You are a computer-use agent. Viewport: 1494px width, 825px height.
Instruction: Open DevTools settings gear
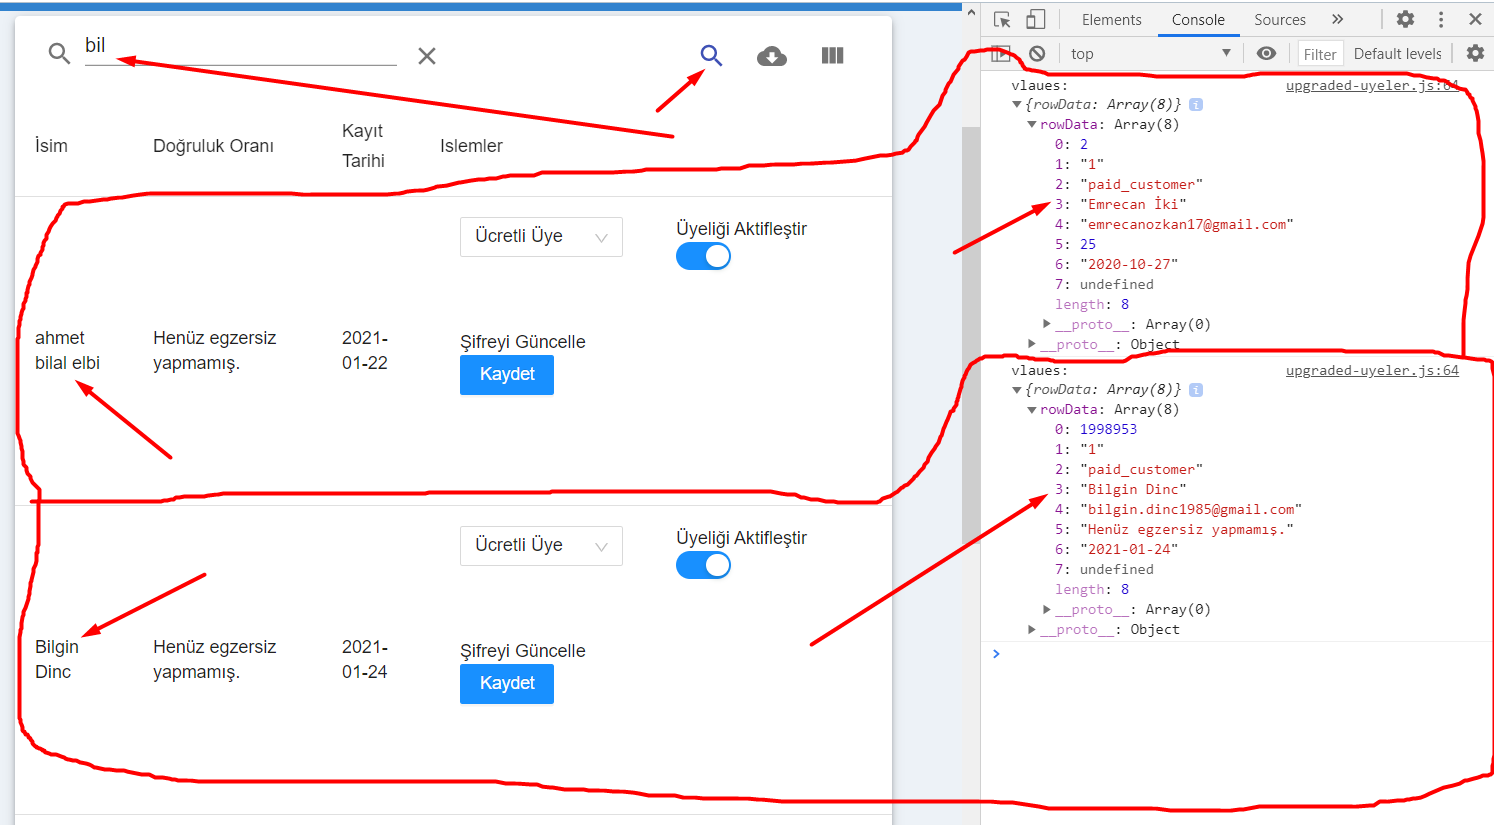[x=1405, y=19]
